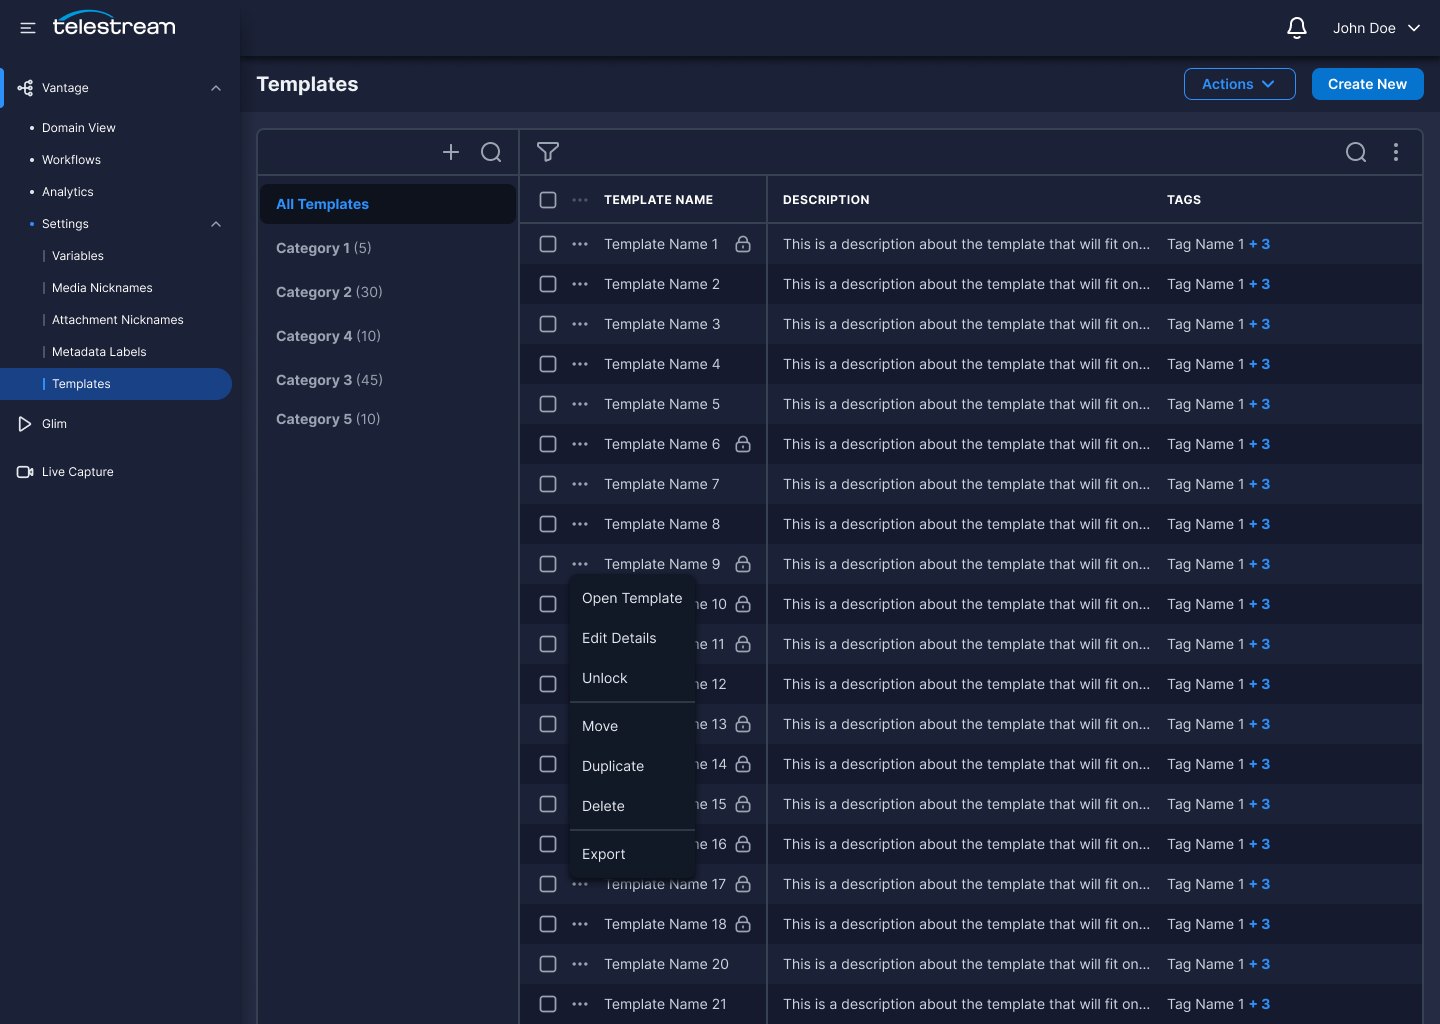Open the notifications bell
The height and width of the screenshot is (1024, 1440).
(1297, 28)
